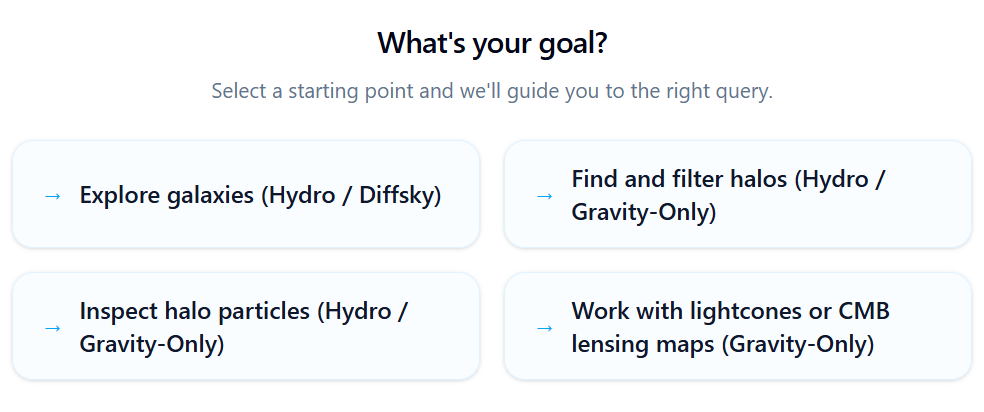This screenshot has height=412, width=984.
Task: Select the "What's your goal?" heading
Action: click(x=492, y=43)
